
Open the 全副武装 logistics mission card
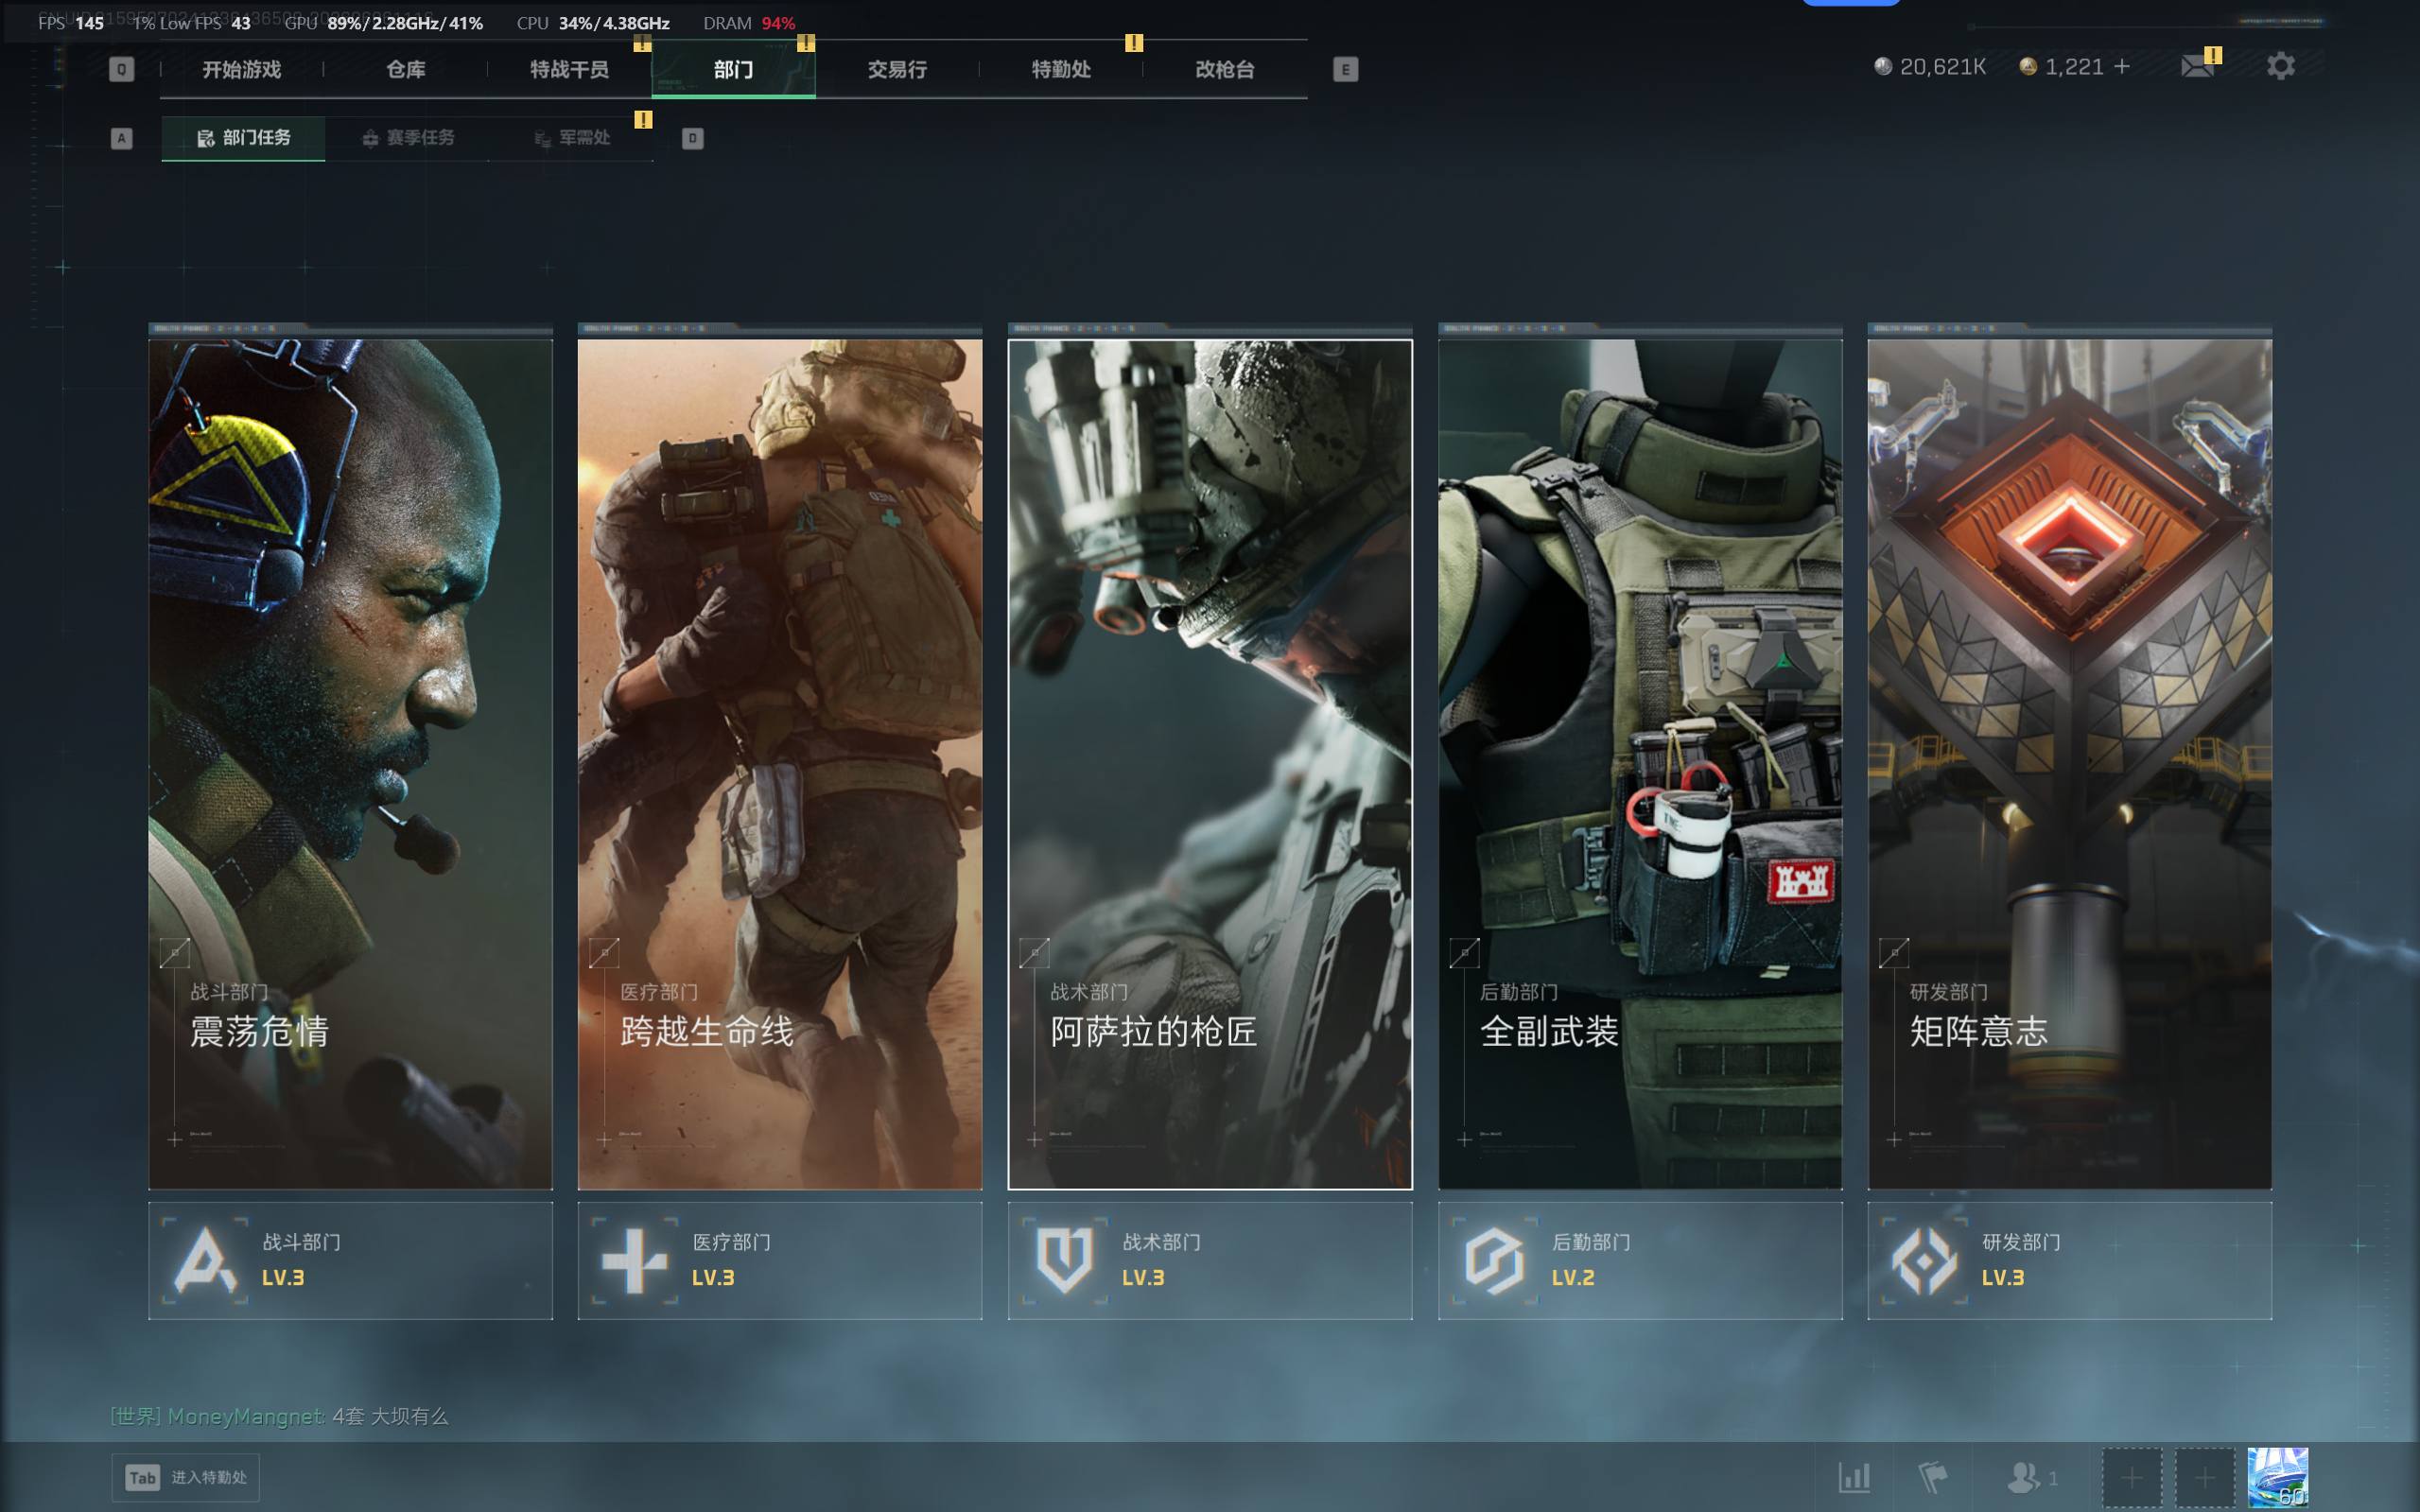[x=1640, y=764]
